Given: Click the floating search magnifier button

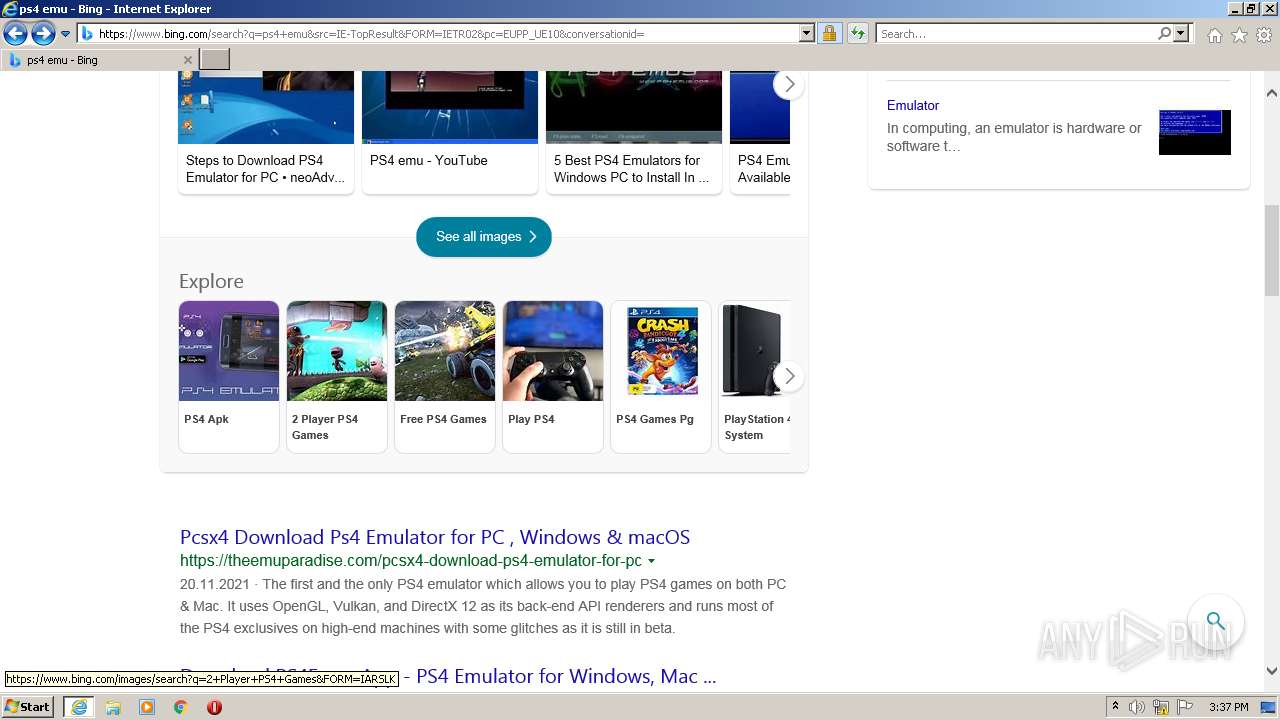Looking at the screenshot, I should pyautogui.click(x=1215, y=621).
